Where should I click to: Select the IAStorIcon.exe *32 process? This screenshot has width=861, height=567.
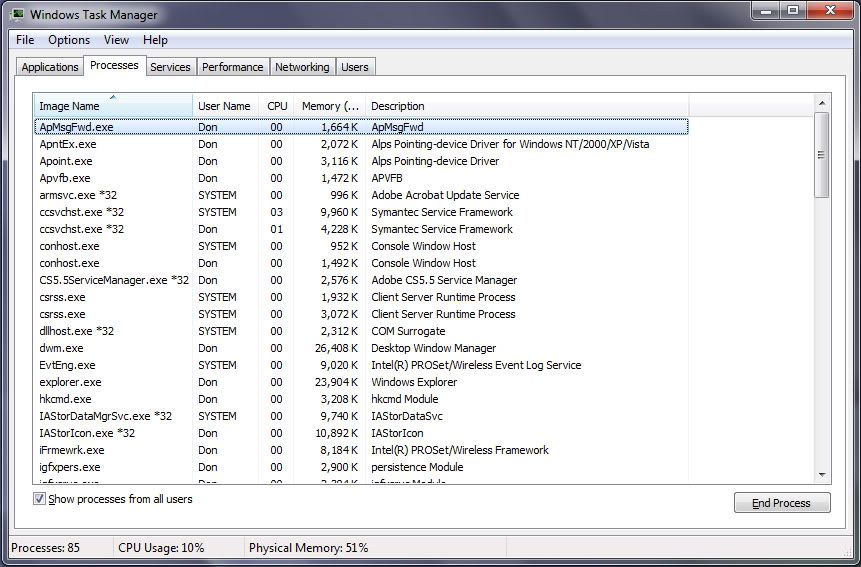pos(361,433)
